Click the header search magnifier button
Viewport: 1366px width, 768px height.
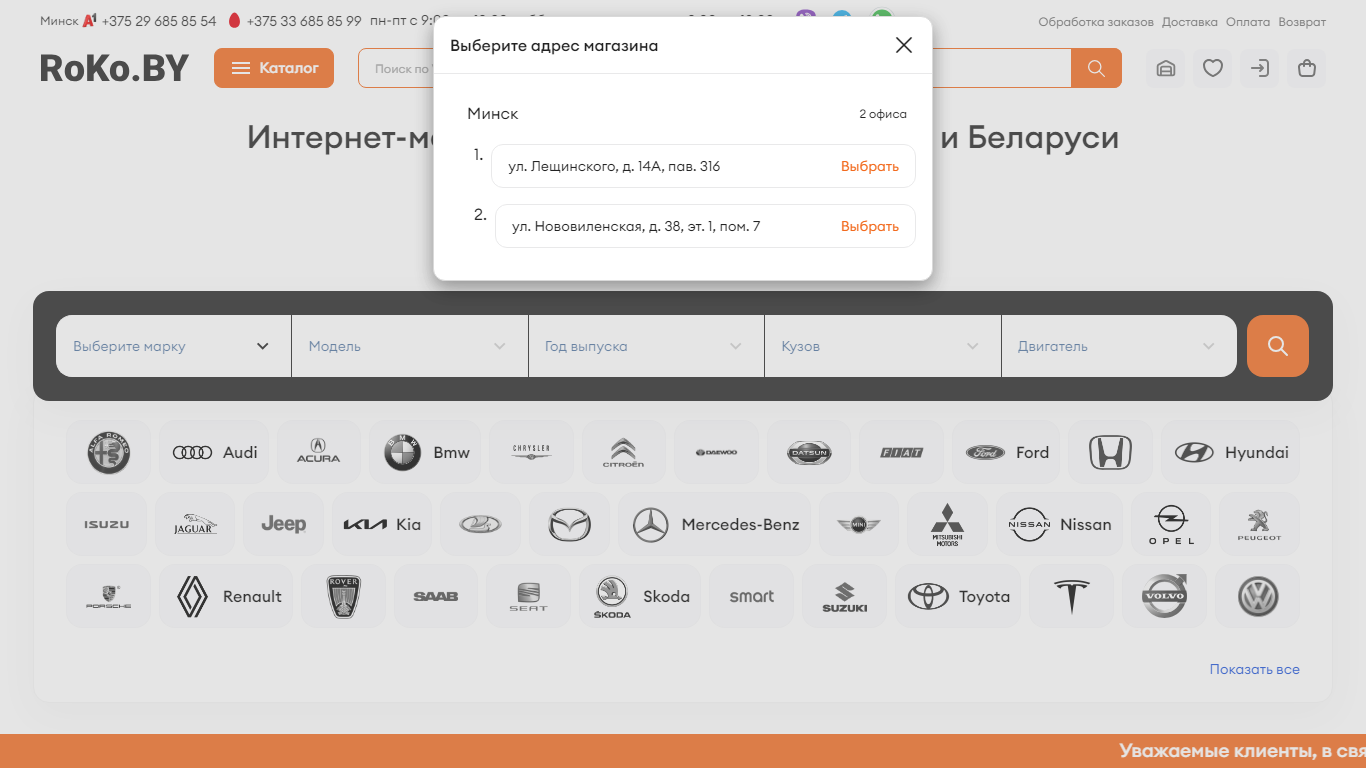tap(1096, 68)
